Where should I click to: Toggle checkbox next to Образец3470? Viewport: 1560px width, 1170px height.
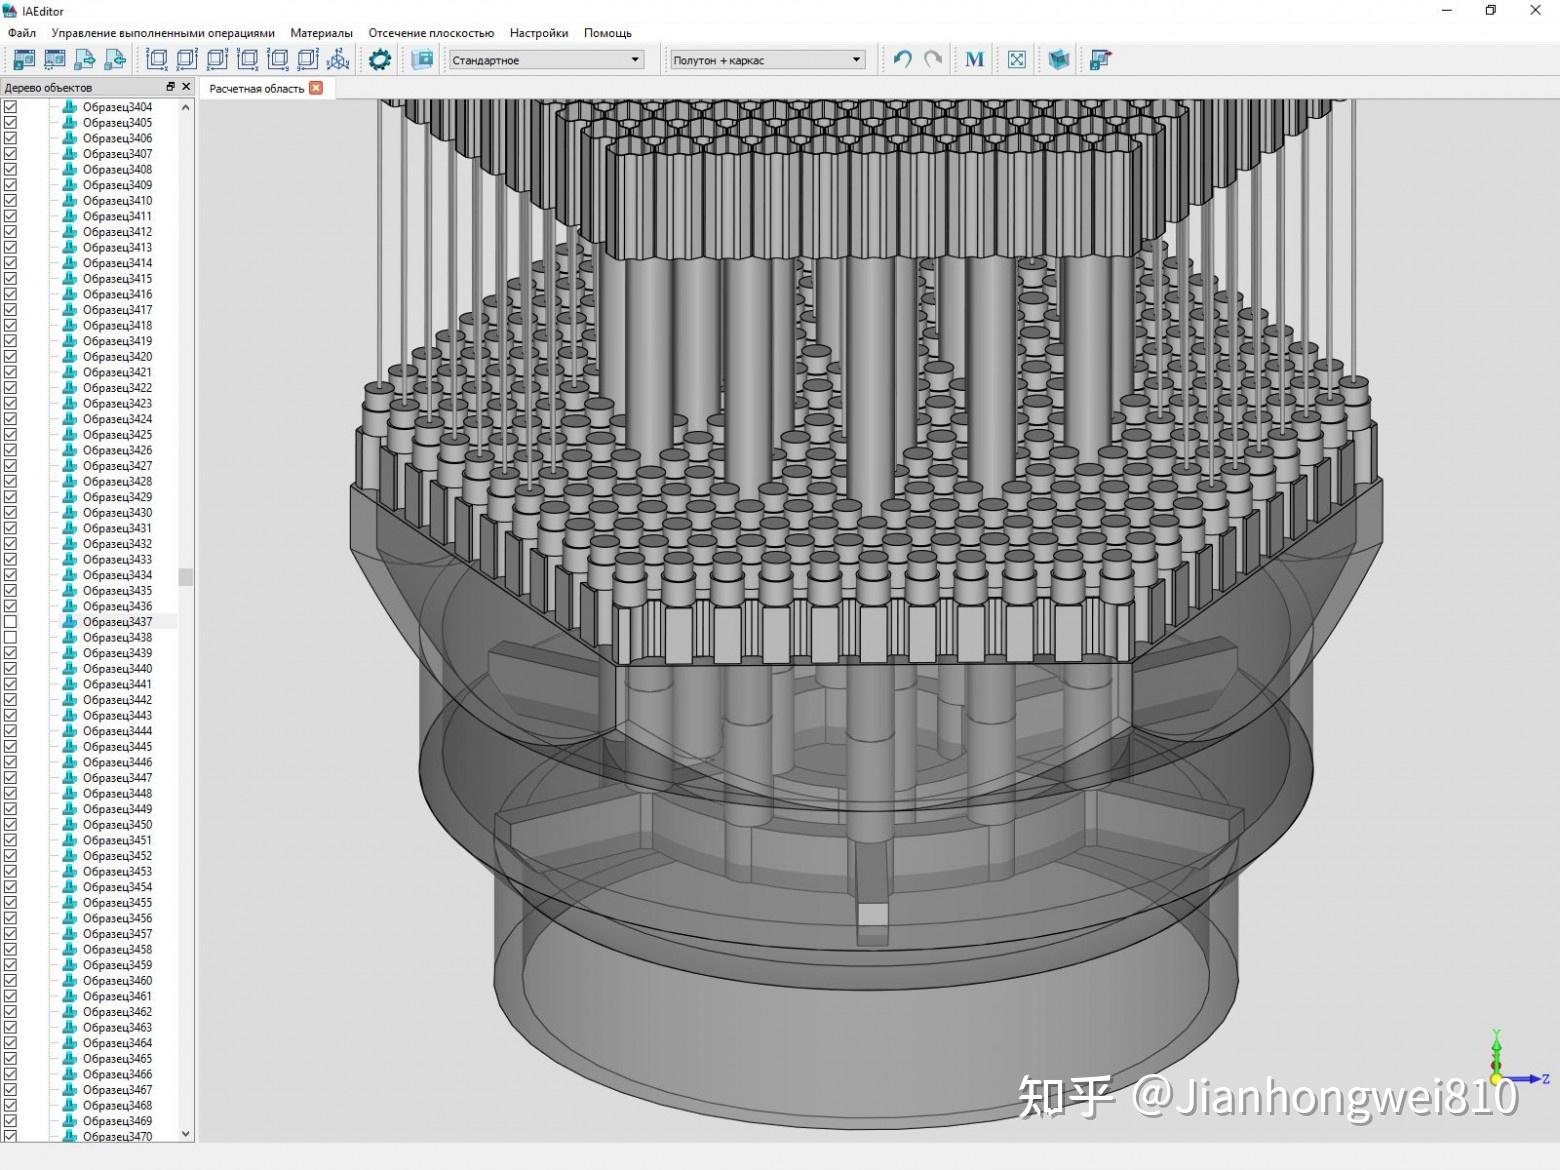coord(11,1135)
